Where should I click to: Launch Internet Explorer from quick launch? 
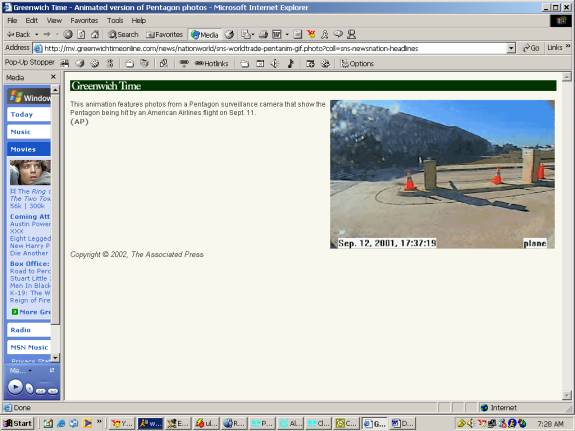[61, 423]
